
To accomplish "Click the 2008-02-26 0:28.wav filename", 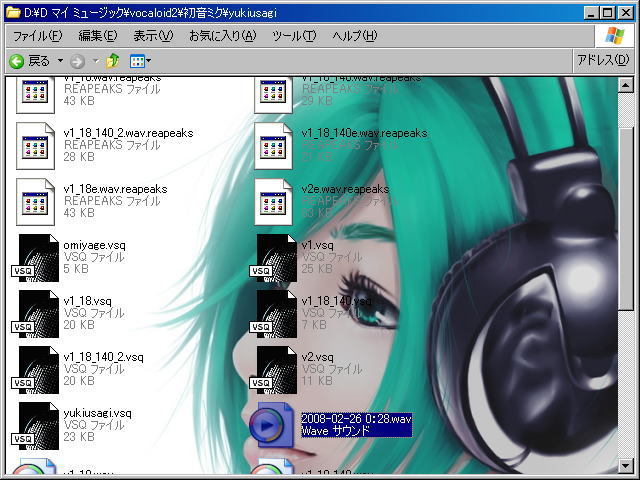I will click(x=356, y=419).
